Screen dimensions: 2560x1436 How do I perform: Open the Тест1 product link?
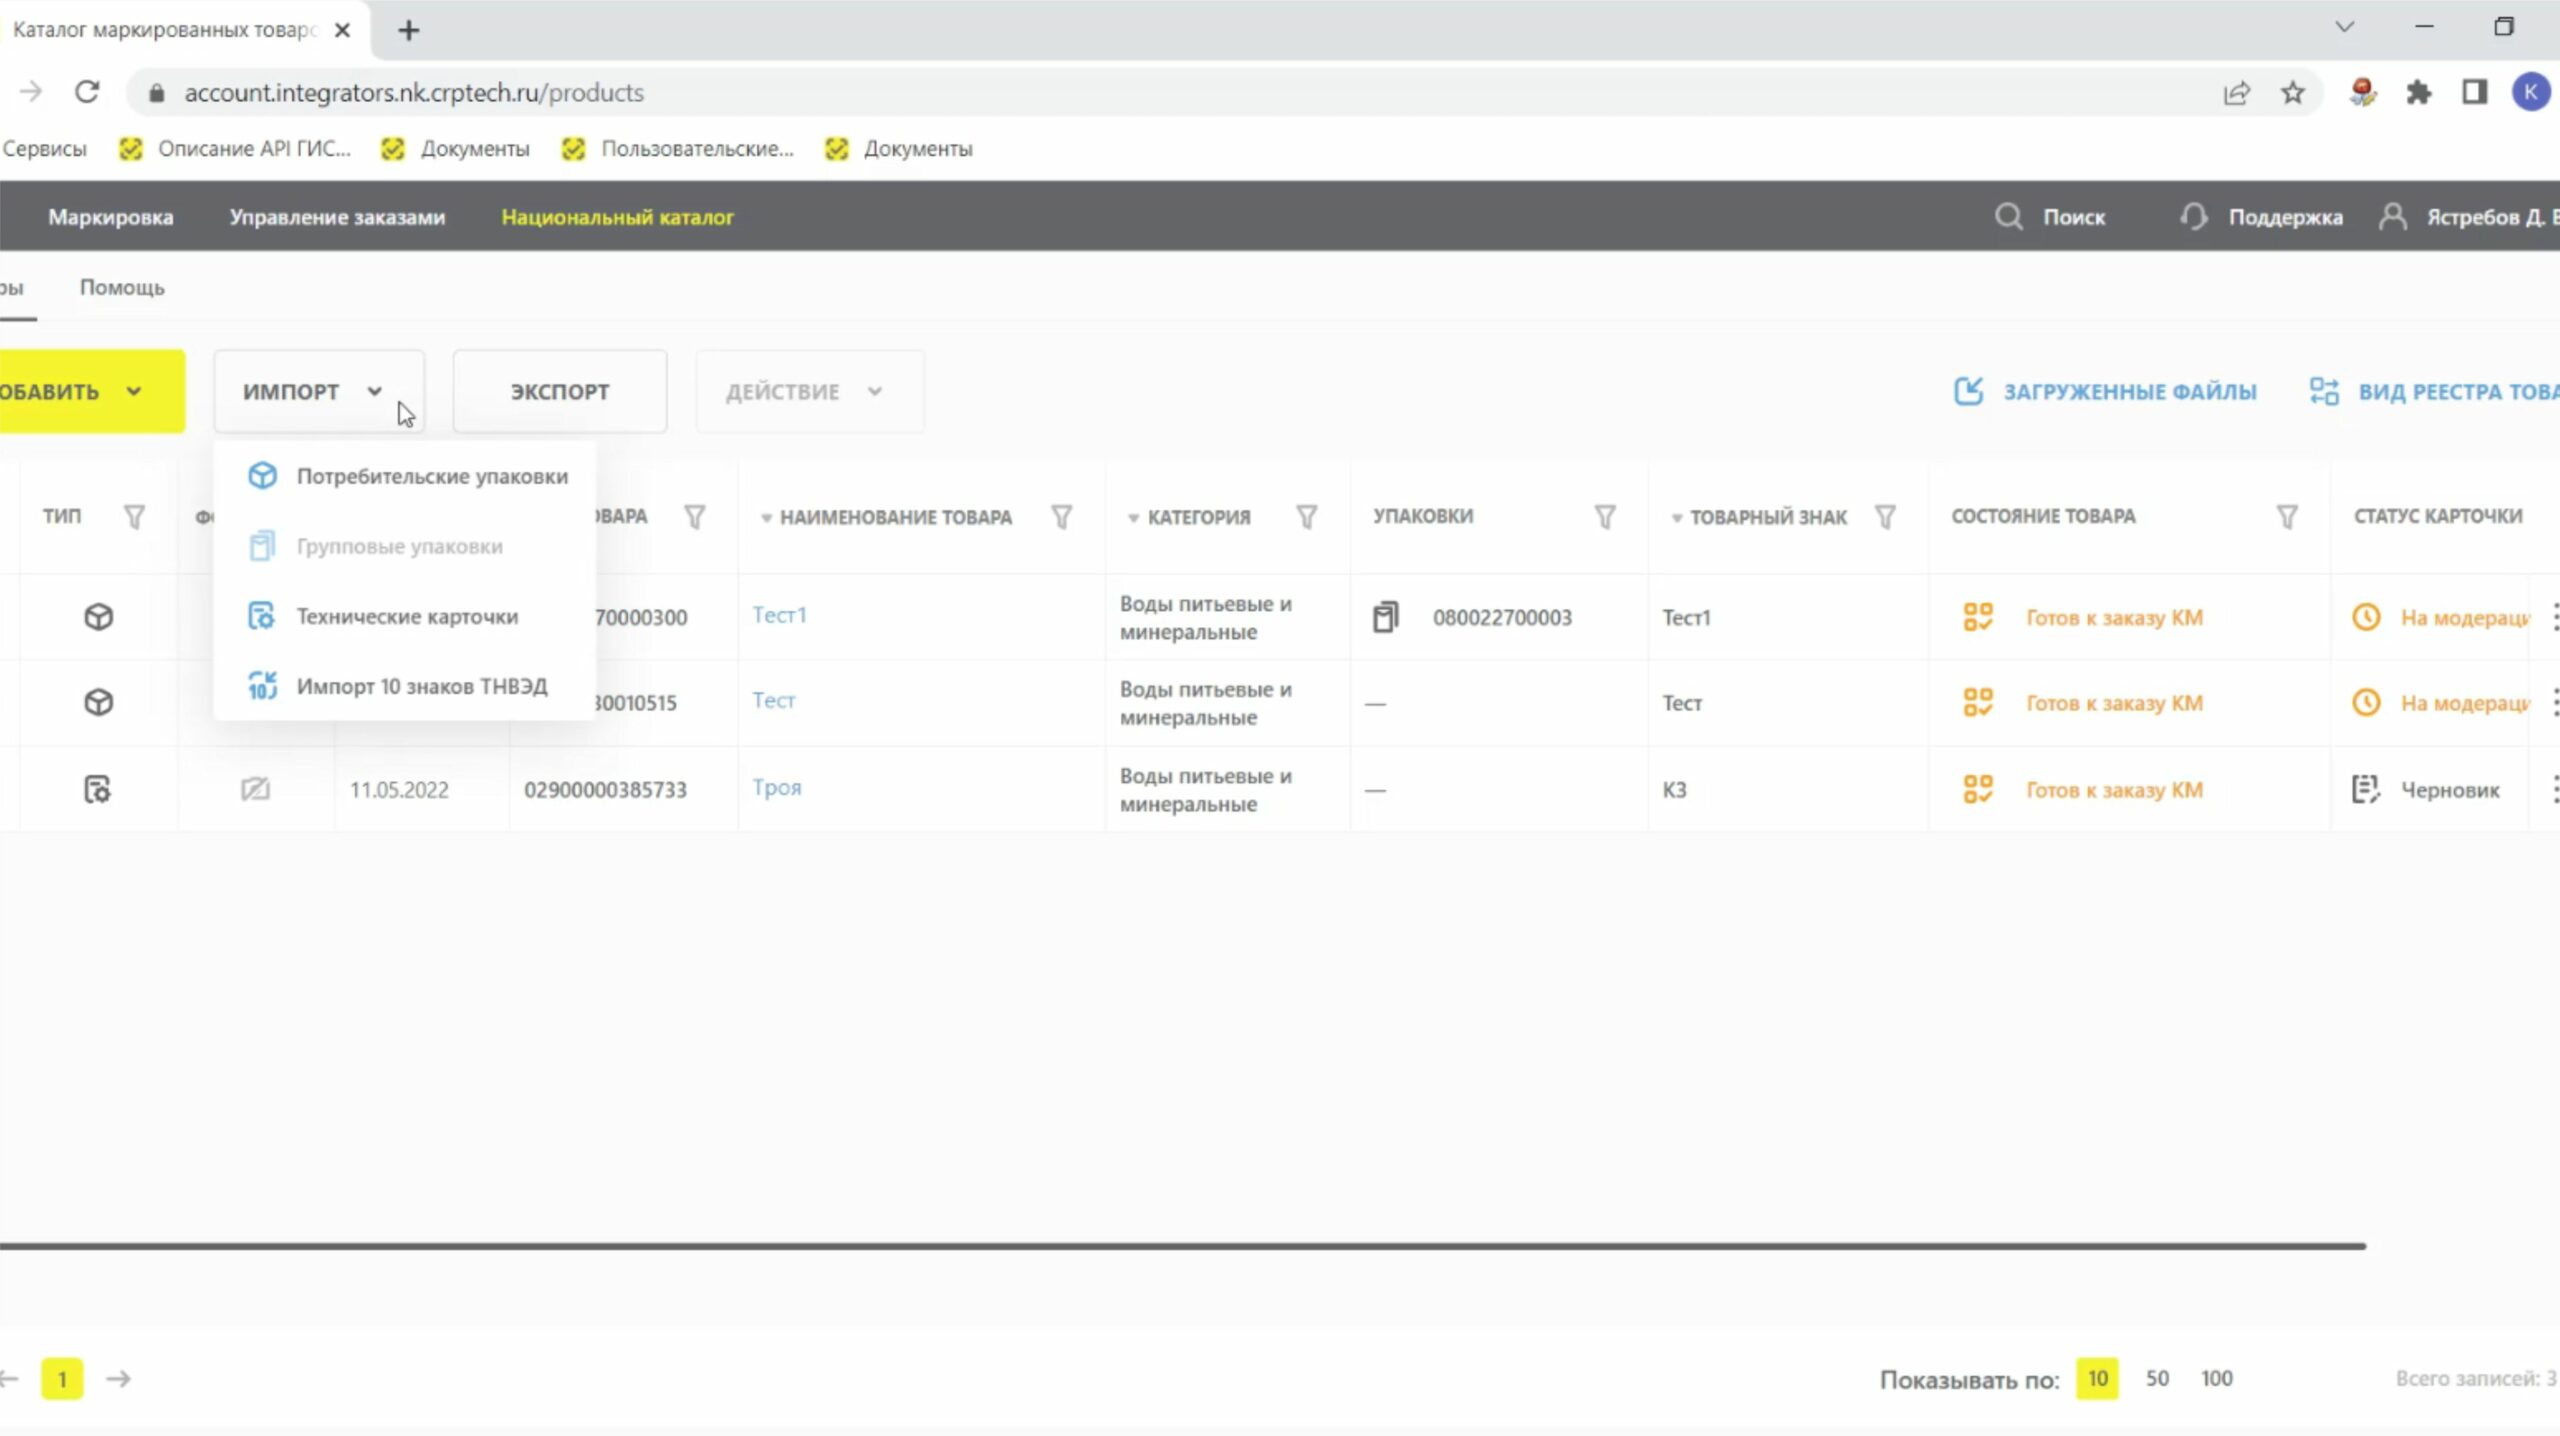click(779, 615)
